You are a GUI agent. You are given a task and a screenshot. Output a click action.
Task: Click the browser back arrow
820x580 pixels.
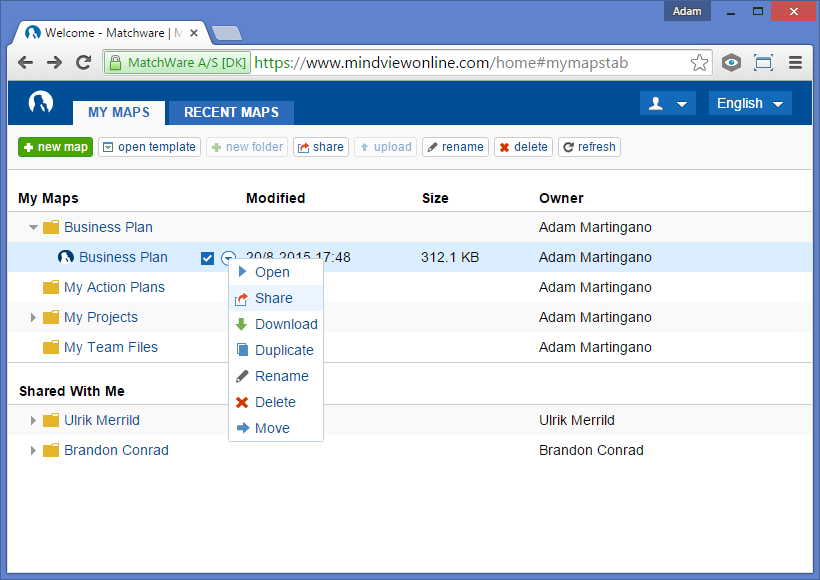pos(25,62)
